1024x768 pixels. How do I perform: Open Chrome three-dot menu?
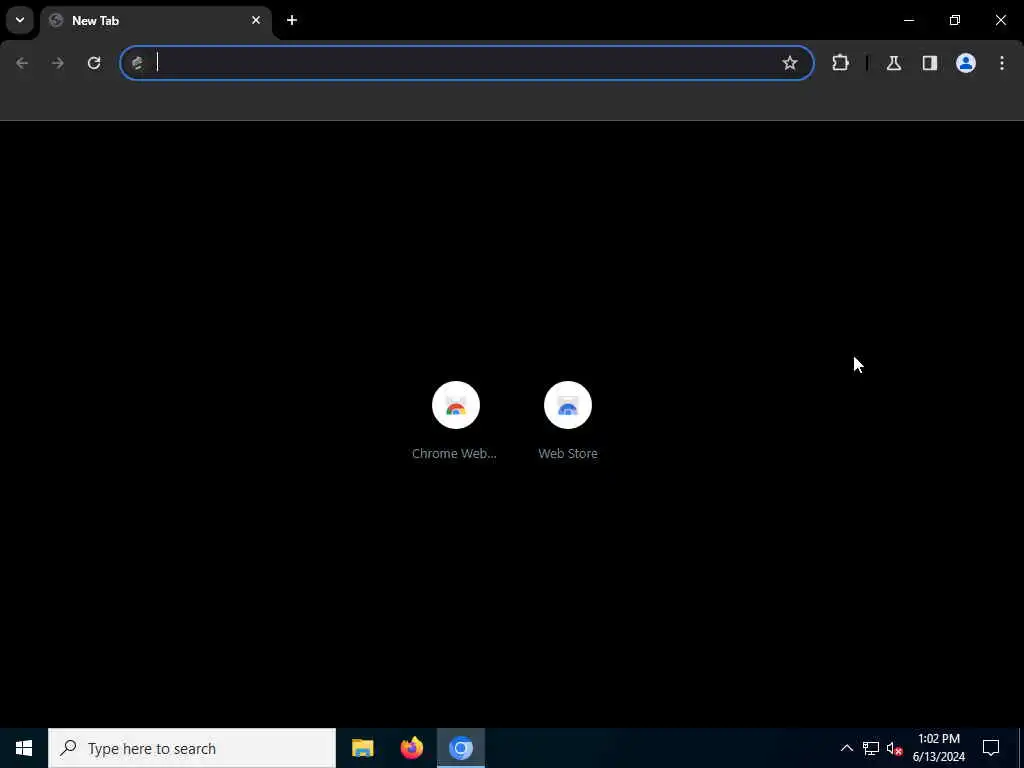(1002, 63)
